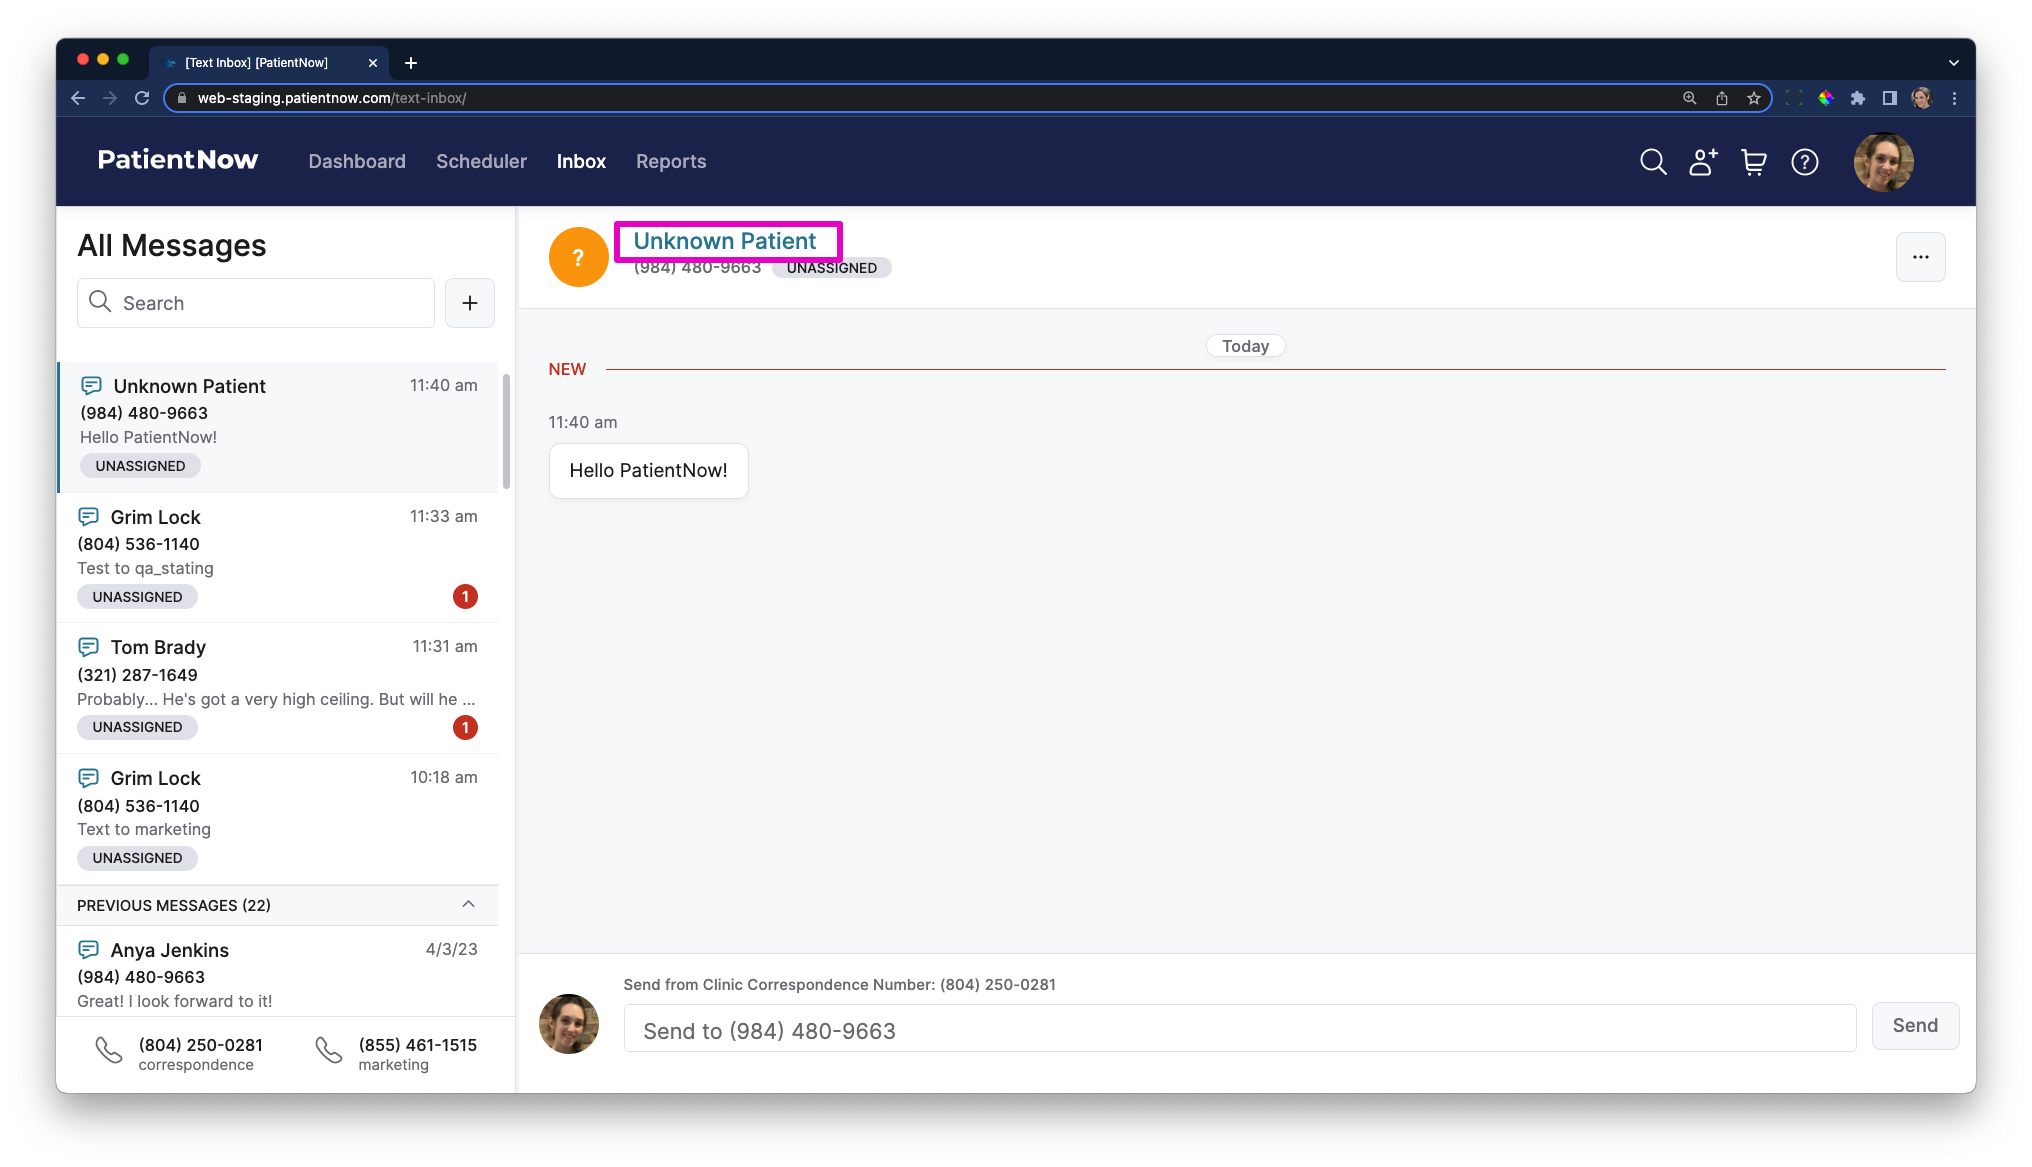Collapse the Previous Messages section
The image size is (2032, 1167).
[468, 904]
